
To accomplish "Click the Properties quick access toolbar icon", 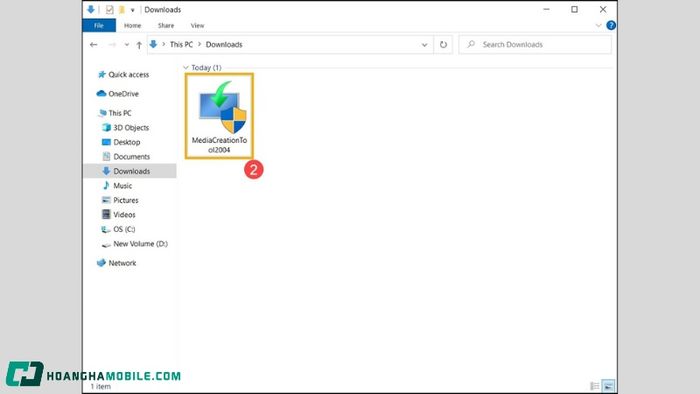I will [109, 9].
